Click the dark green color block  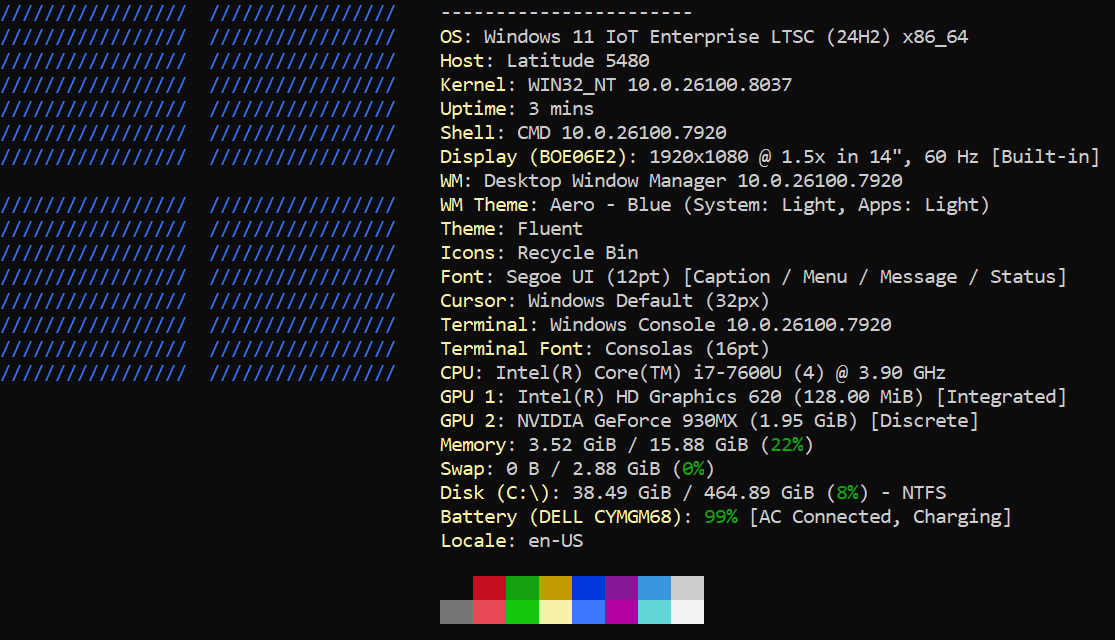point(523,588)
